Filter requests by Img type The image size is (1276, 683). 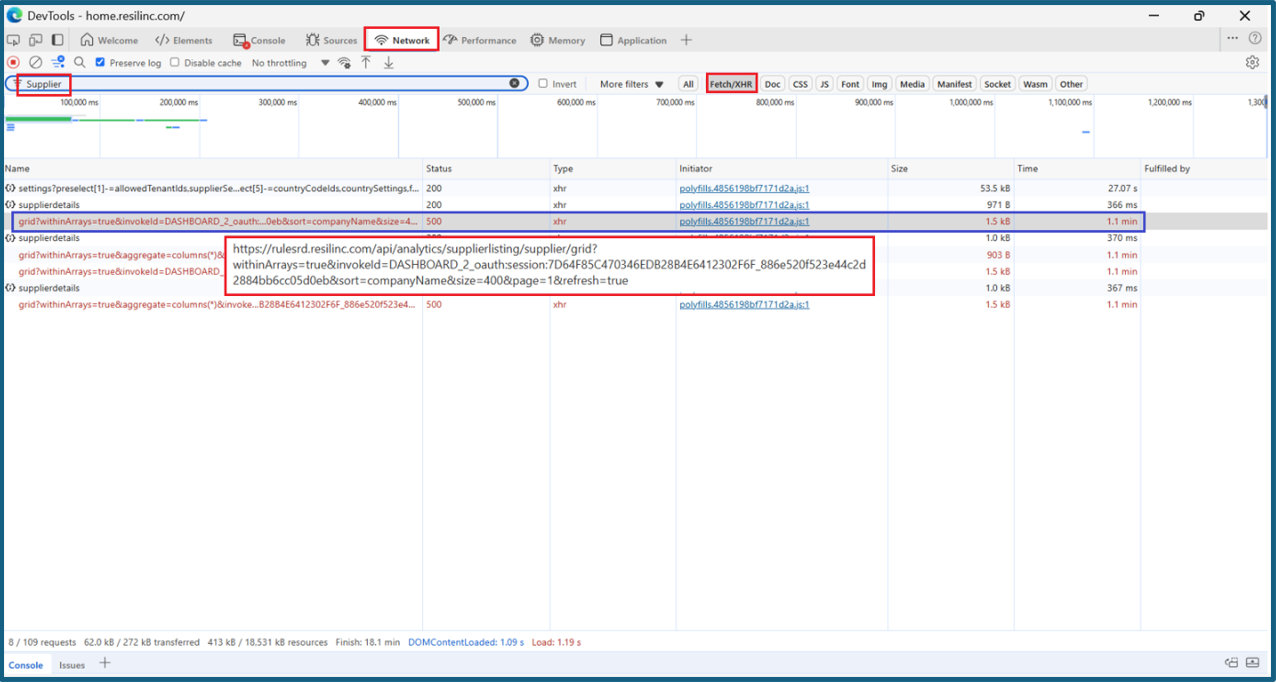click(879, 84)
